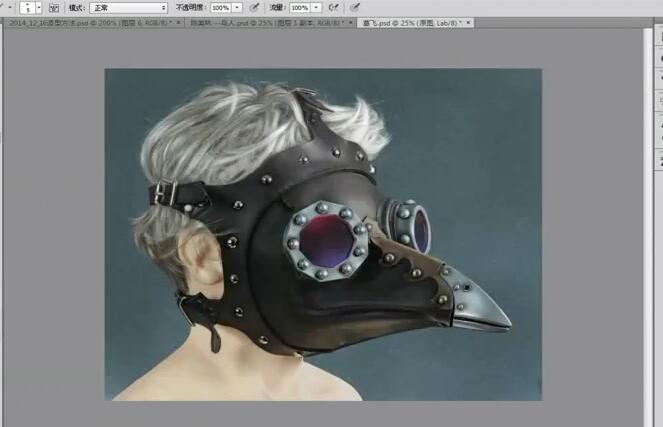
Task: Click the plague mask image on canvas
Action: [323, 234]
